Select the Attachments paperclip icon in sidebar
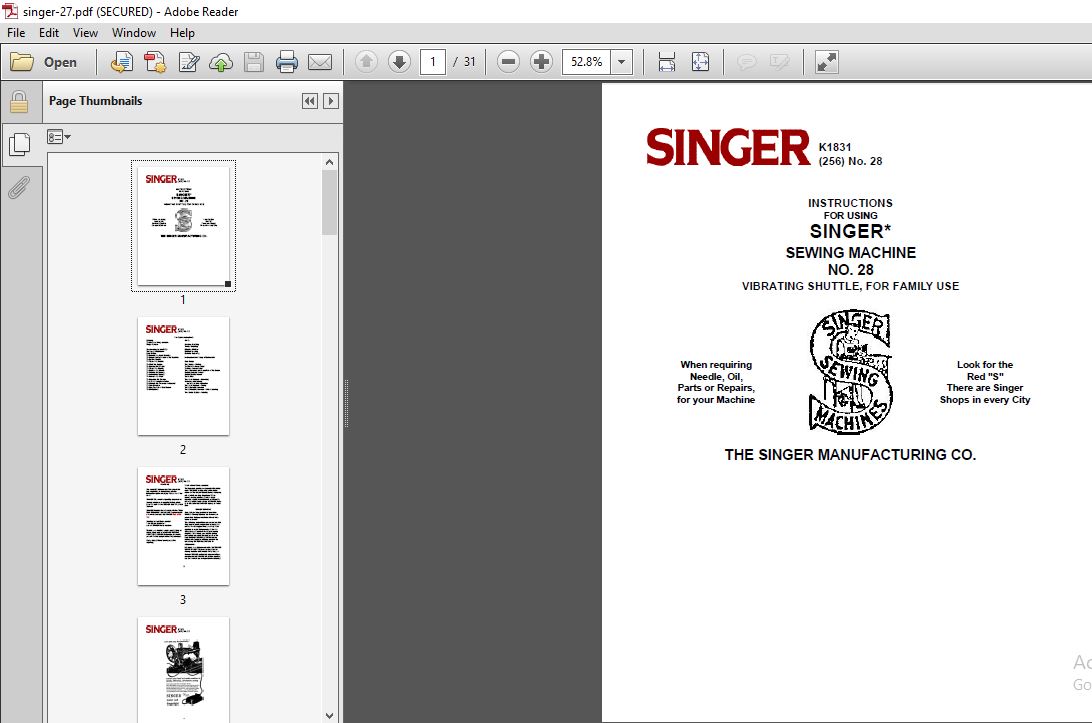 pos(21,188)
